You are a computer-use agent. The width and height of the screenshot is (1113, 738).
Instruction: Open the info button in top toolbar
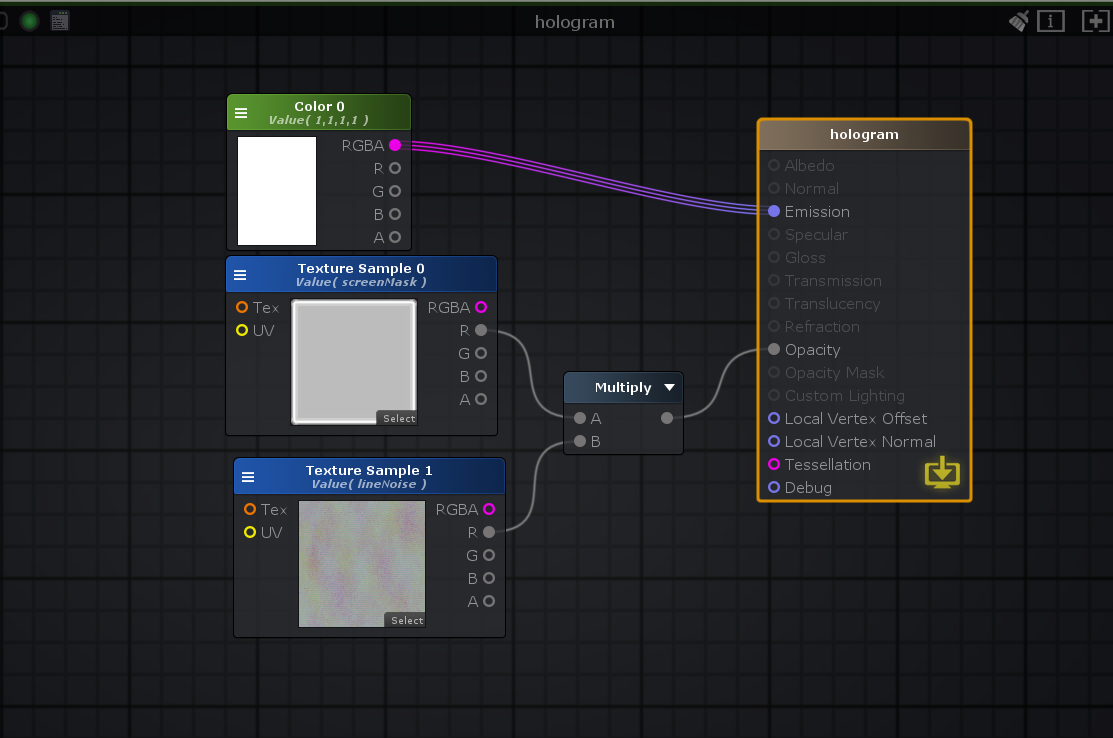(1050, 21)
